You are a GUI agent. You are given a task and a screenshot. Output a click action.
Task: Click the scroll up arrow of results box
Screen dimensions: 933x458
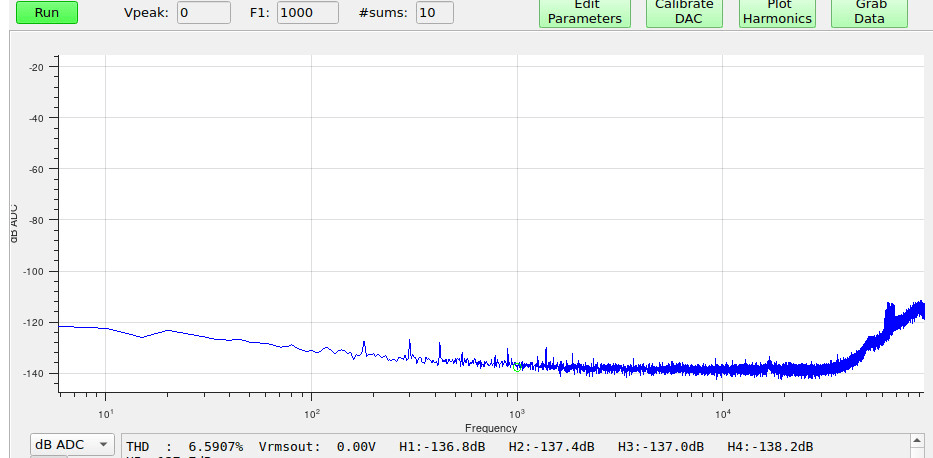point(918,441)
